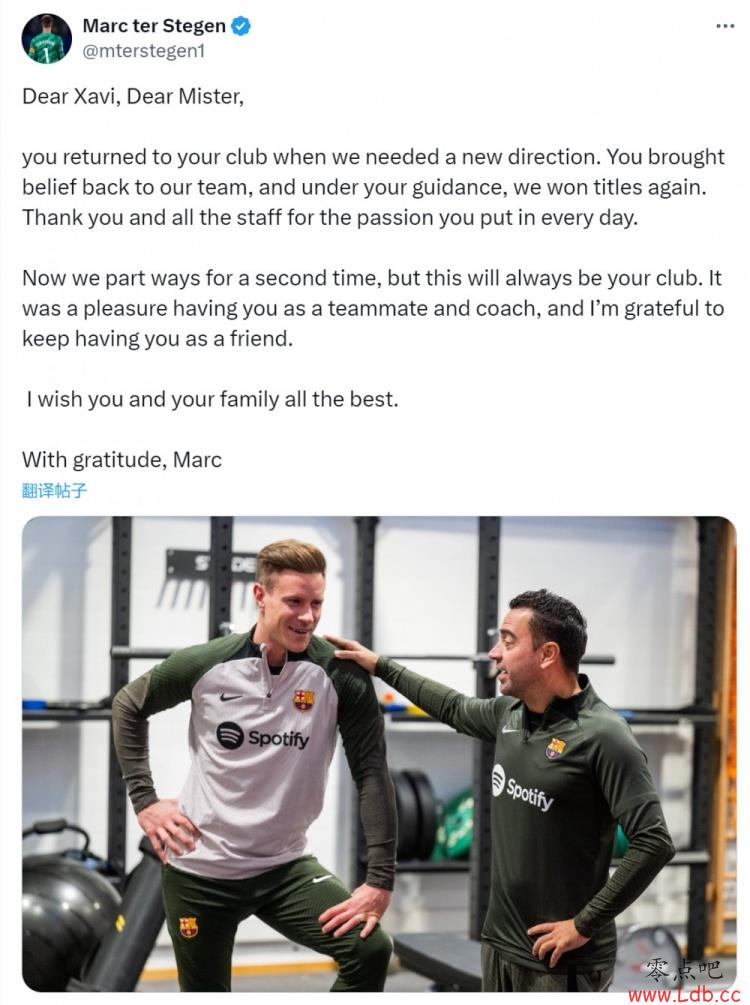This screenshot has width=750, height=1005.
Task: Click the 'I wish you and your family' sentence
Action: pyautogui.click(x=212, y=399)
